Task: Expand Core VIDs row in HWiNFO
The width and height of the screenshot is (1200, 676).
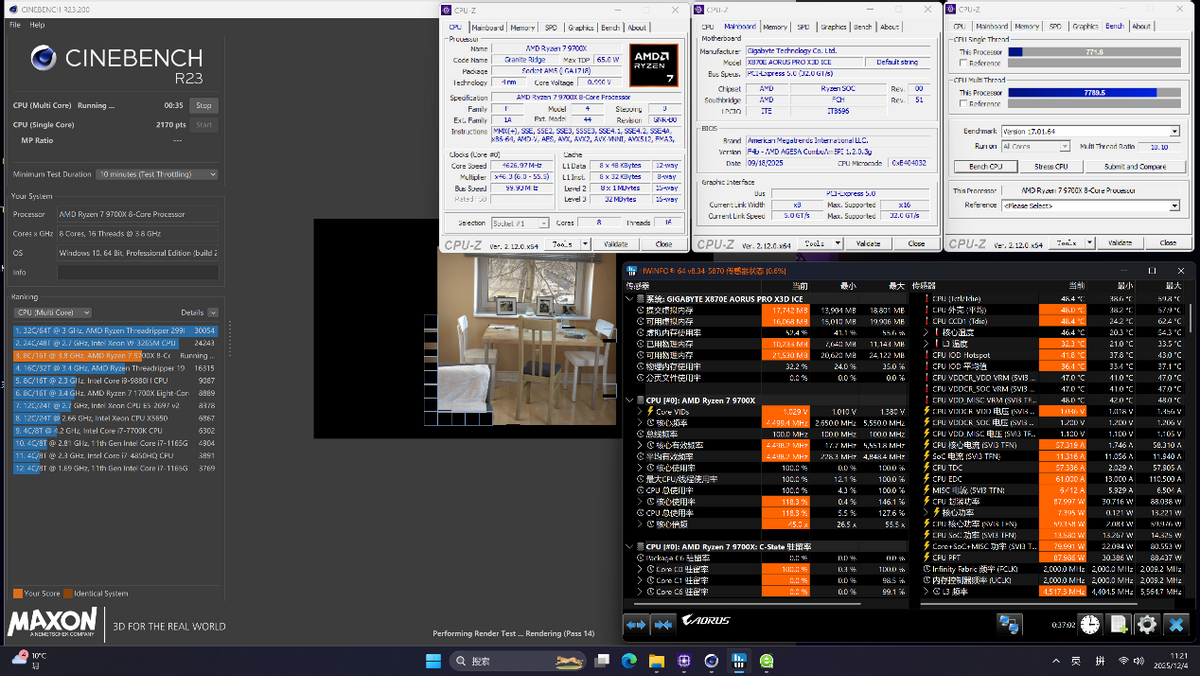Action: 640,411
